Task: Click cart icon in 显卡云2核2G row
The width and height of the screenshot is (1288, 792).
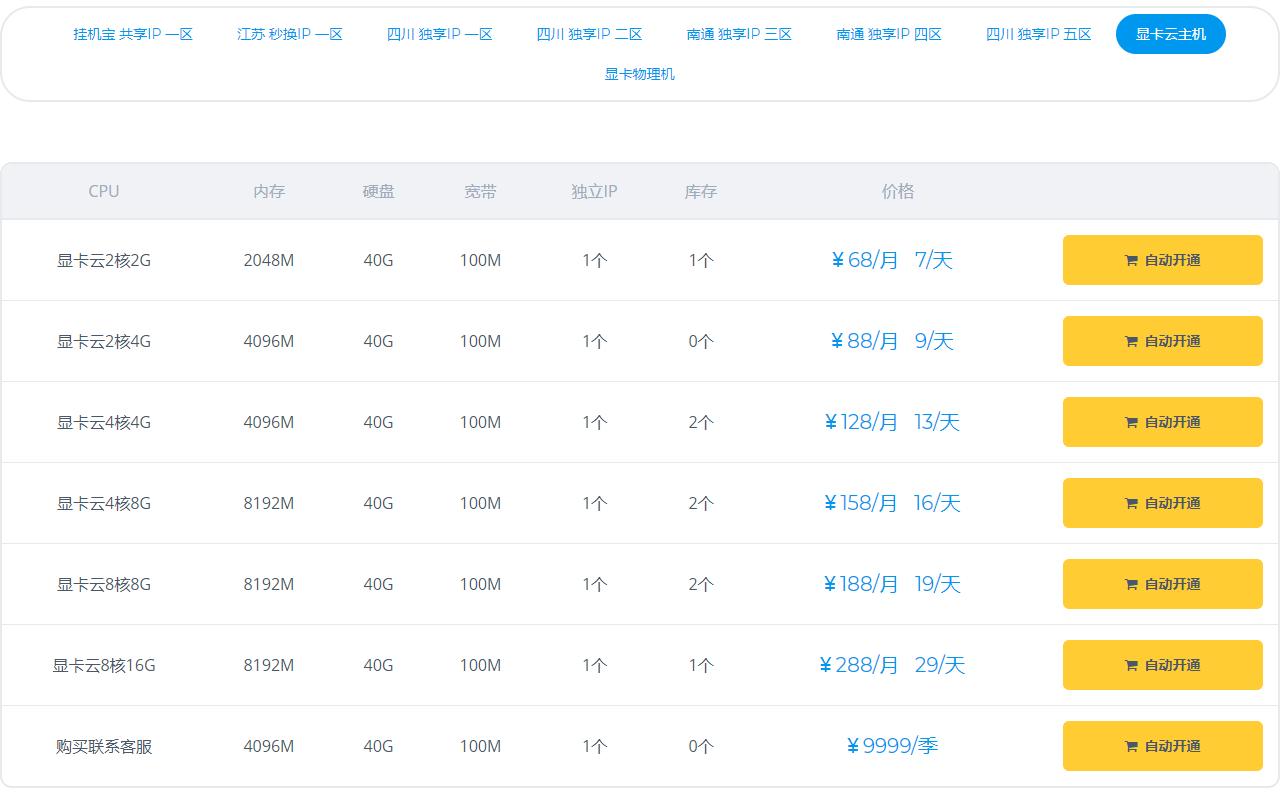Action: tap(1131, 261)
